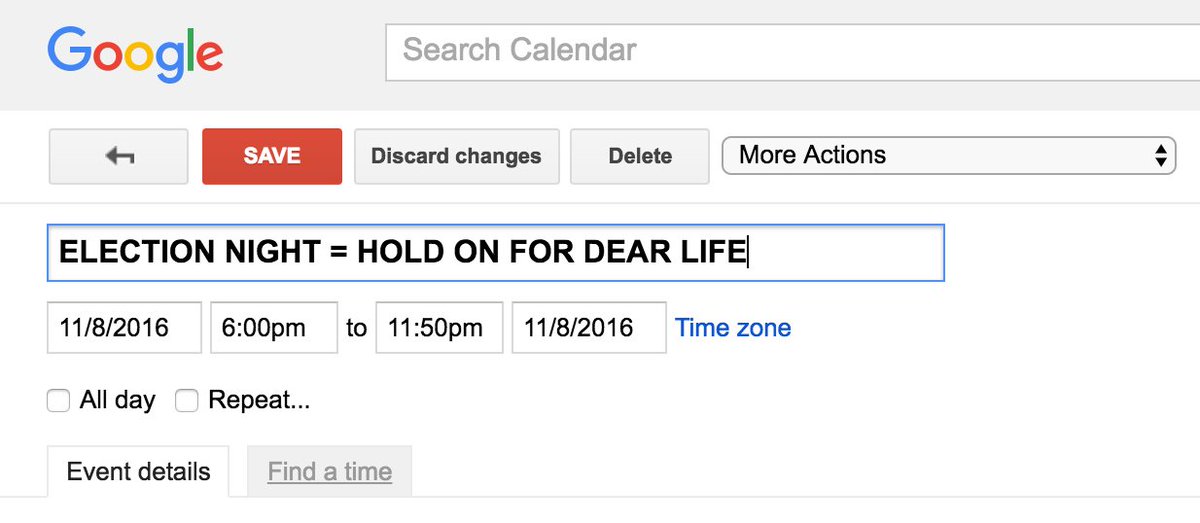Image resolution: width=1200 pixels, height=523 pixels.
Task: Open the start date 11/8/2016 picker
Action: point(125,327)
